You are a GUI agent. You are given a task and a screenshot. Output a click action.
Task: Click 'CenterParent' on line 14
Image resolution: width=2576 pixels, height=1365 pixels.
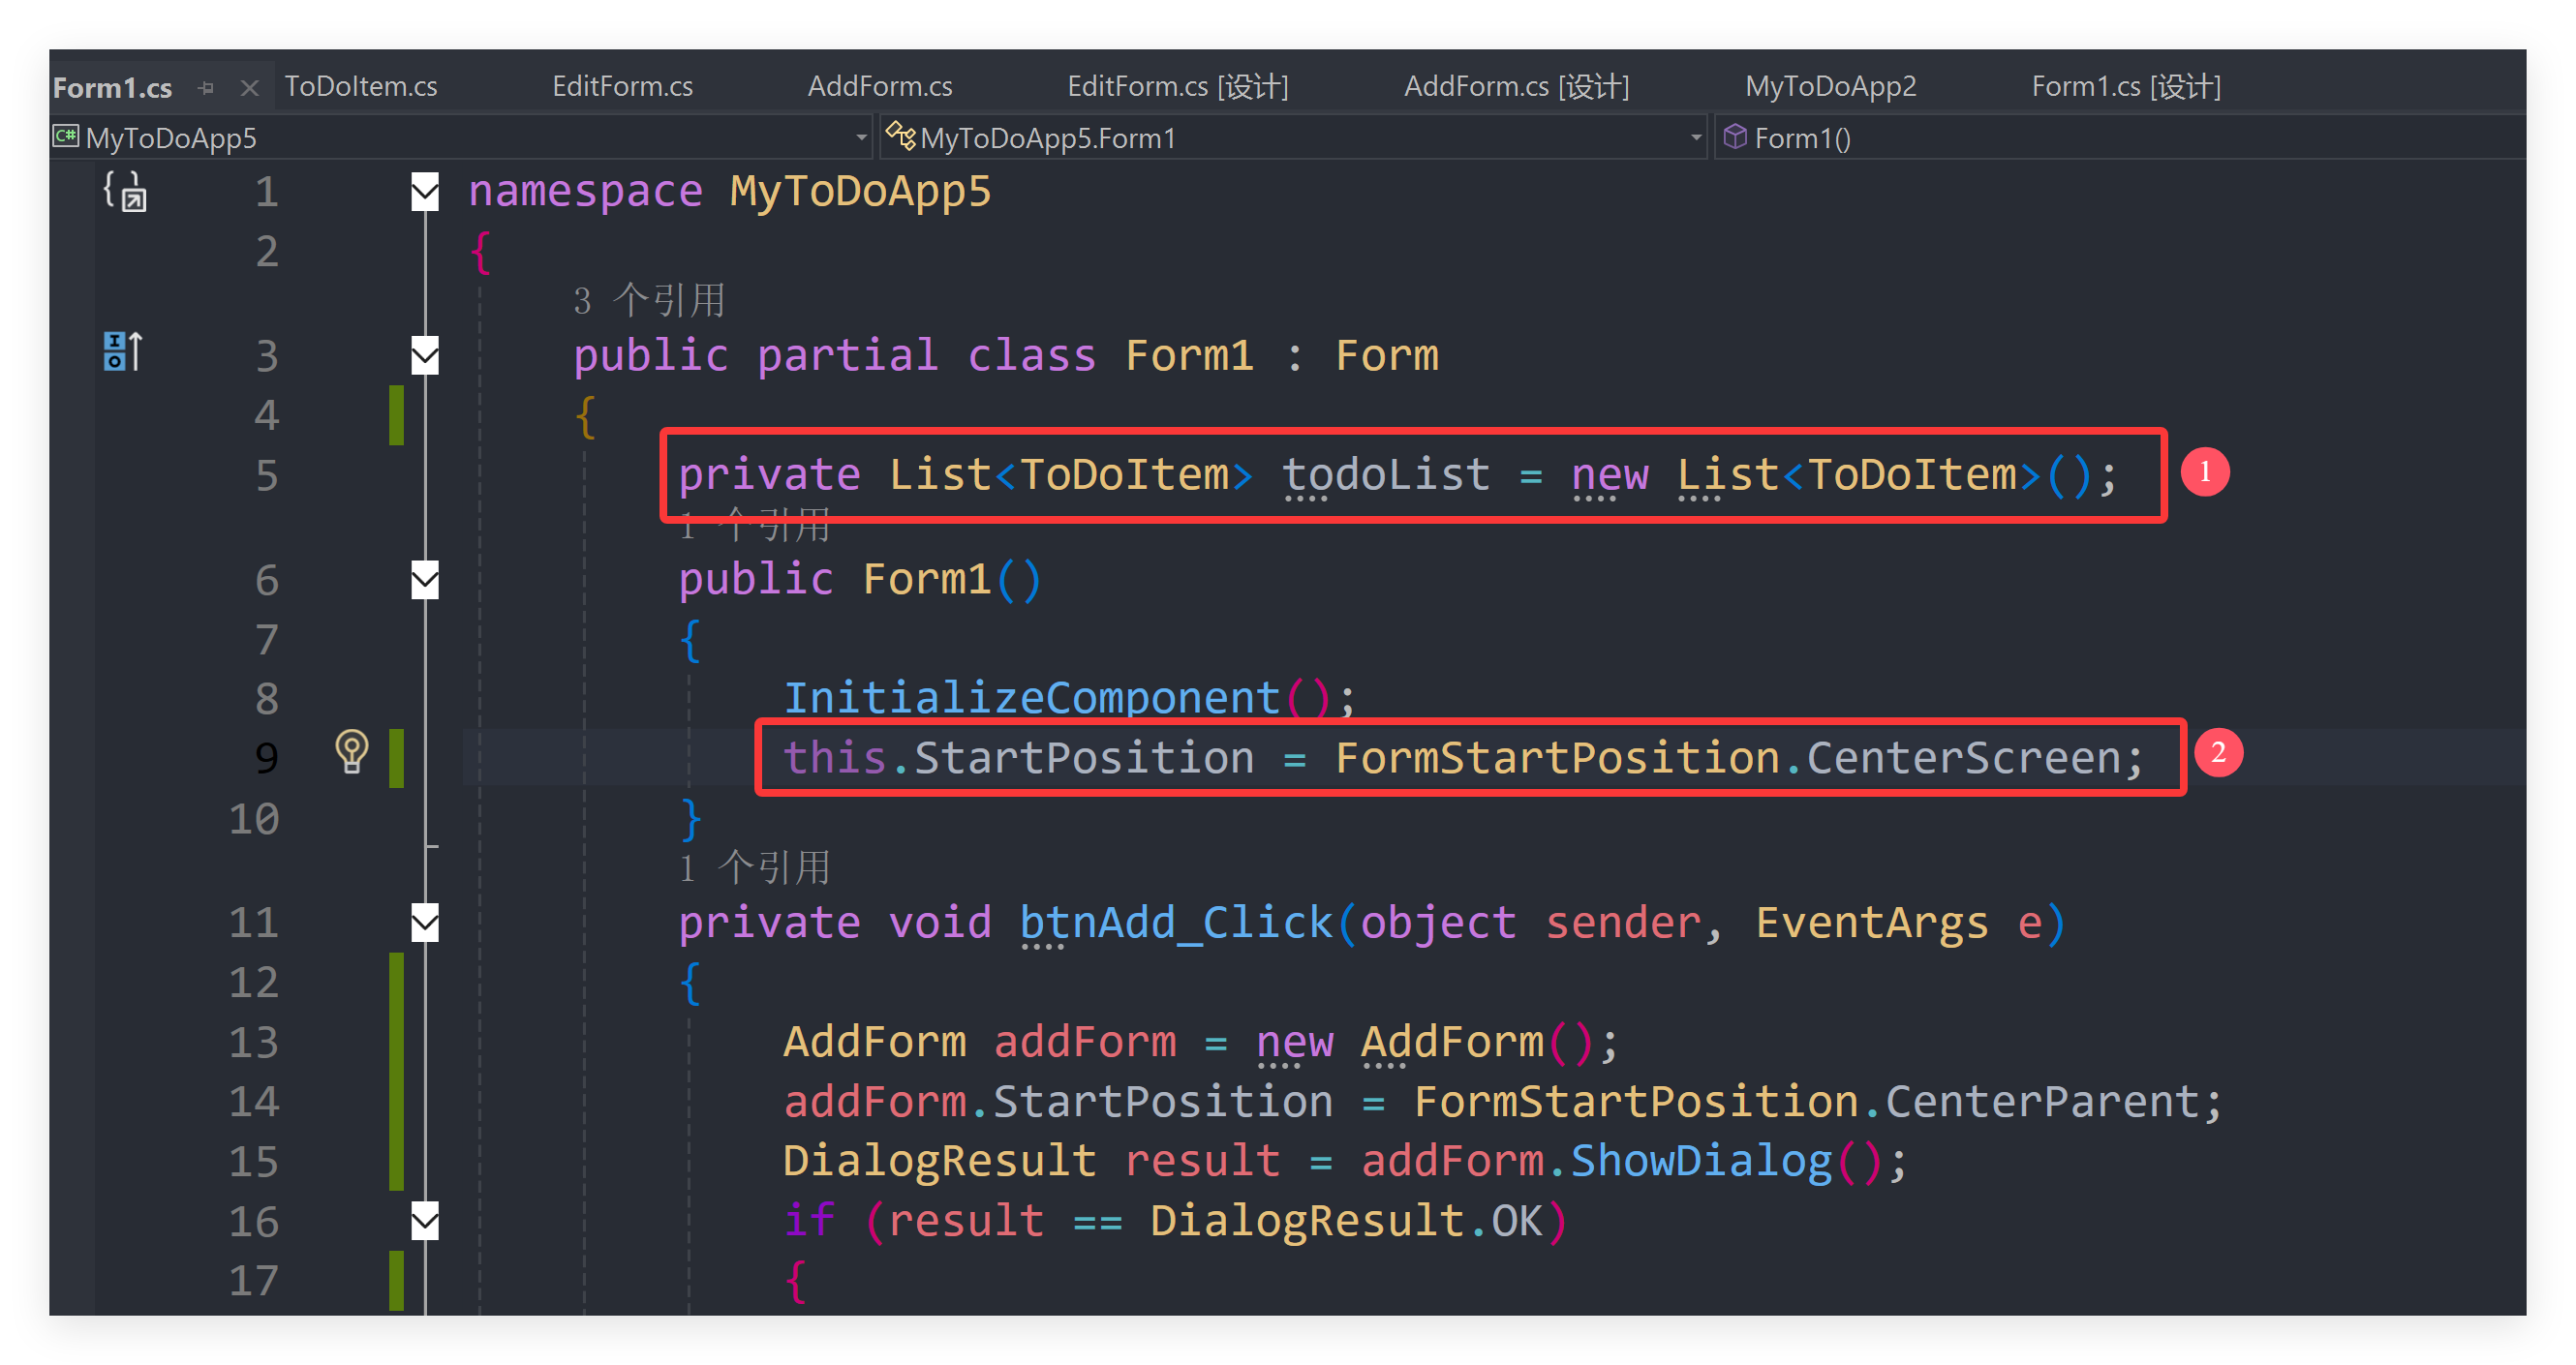click(2041, 1102)
